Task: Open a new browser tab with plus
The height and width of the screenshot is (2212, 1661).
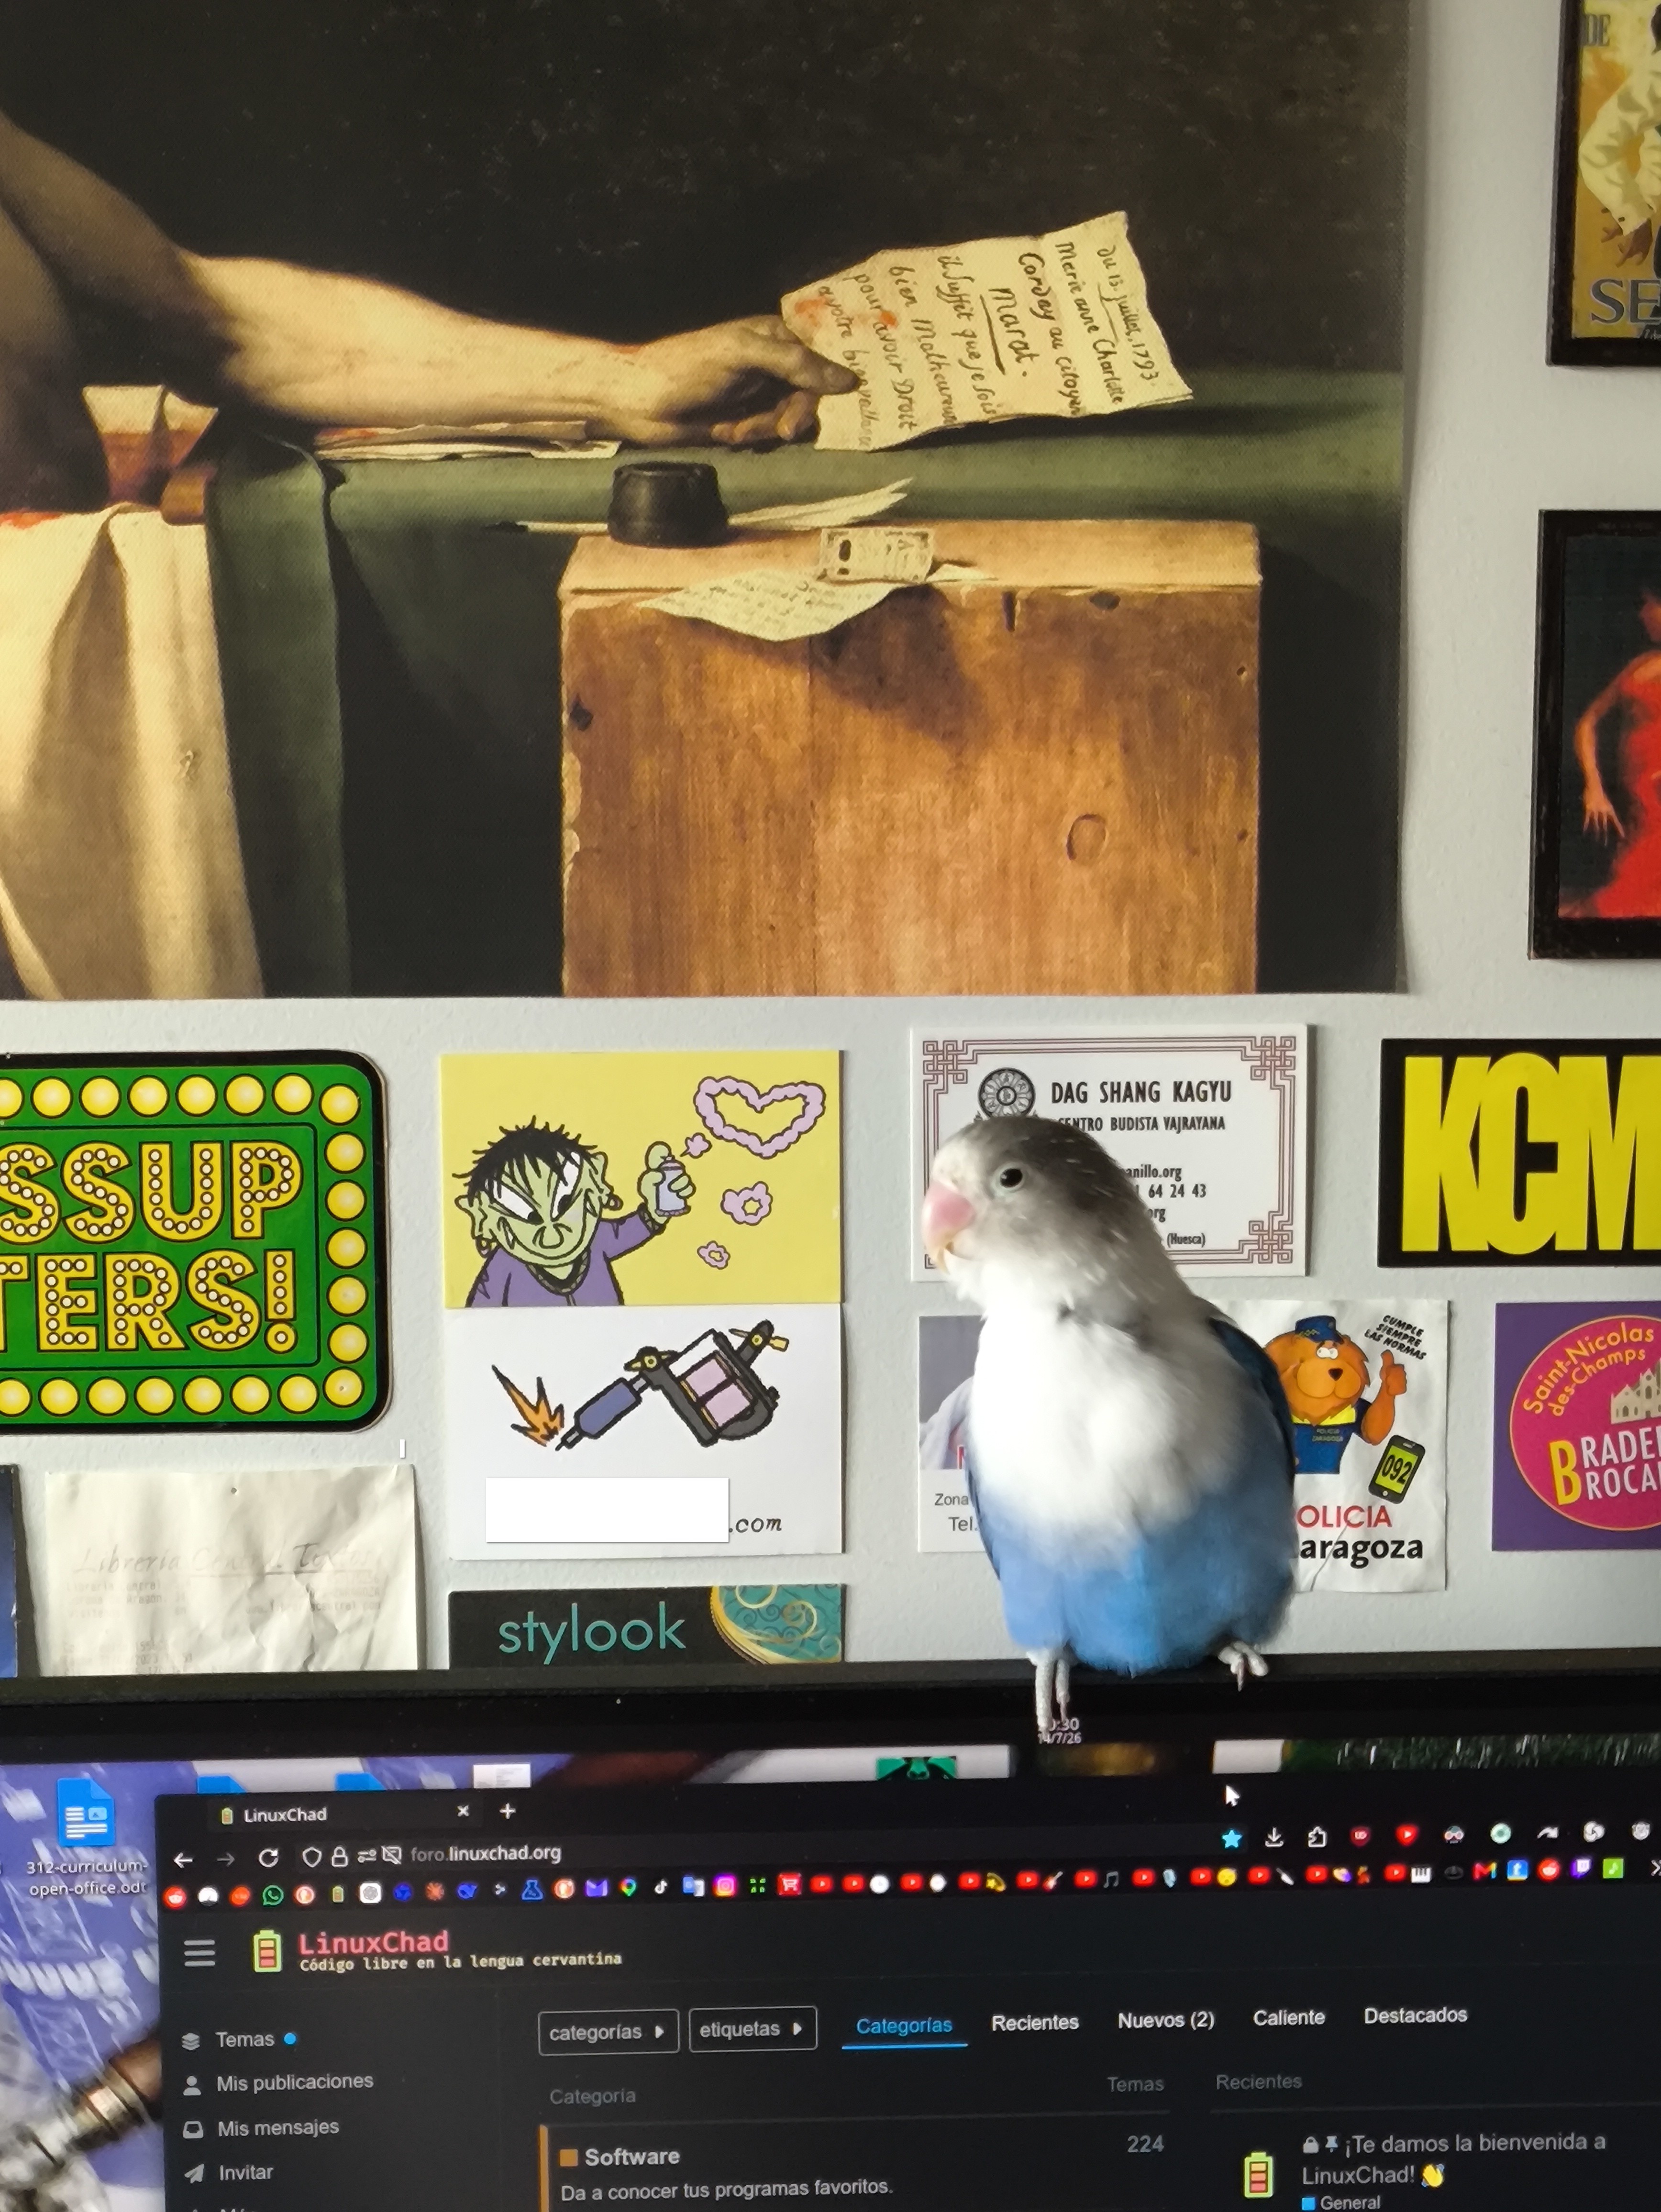Action: point(507,1811)
